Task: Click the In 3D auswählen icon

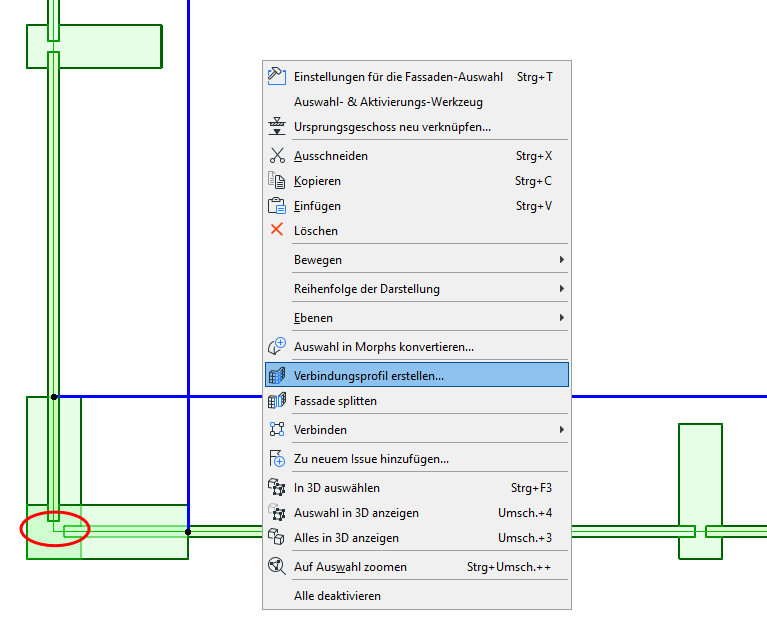Action: tap(277, 487)
